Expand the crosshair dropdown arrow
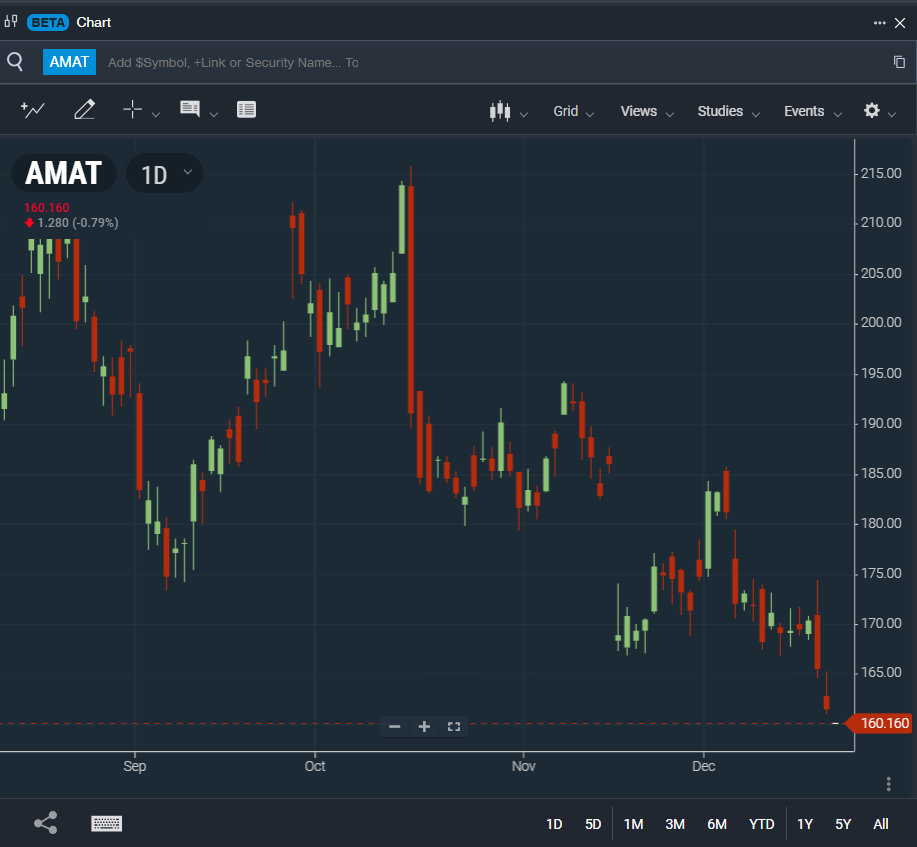The height and width of the screenshot is (847, 917). [156, 115]
